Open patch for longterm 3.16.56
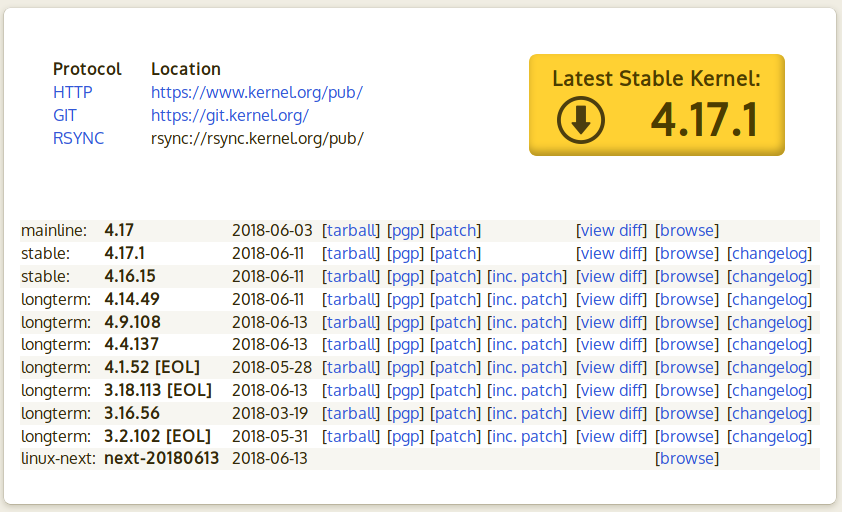The height and width of the screenshot is (512, 842). point(455,414)
